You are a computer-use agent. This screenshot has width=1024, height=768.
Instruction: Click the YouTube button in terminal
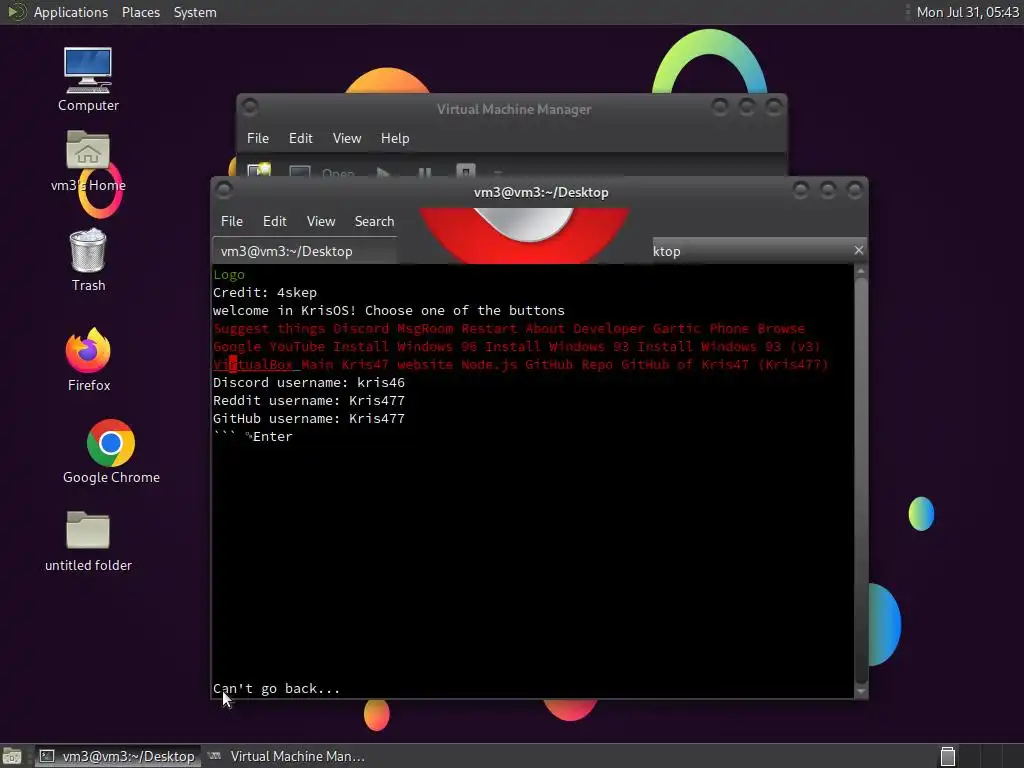click(x=296, y=346)
